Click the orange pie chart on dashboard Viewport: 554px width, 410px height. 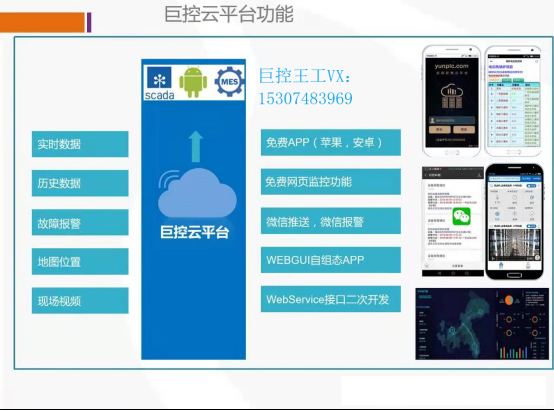tap(508, 300)
